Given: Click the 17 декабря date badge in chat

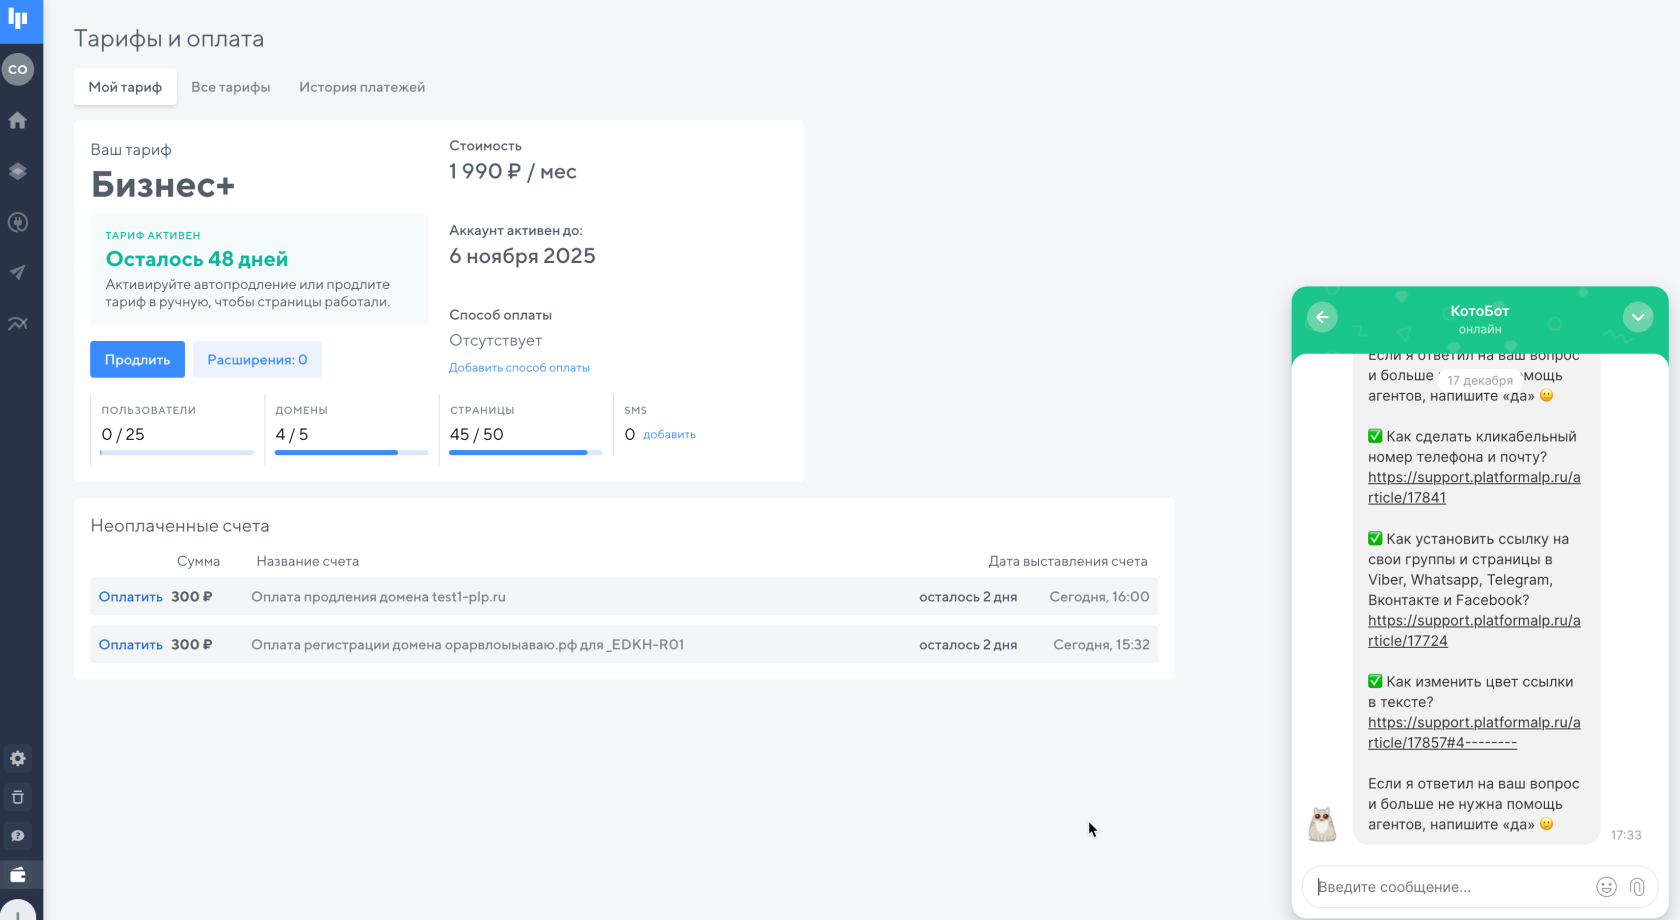Looking at the screenshot, I should [x=1480, y=381].
